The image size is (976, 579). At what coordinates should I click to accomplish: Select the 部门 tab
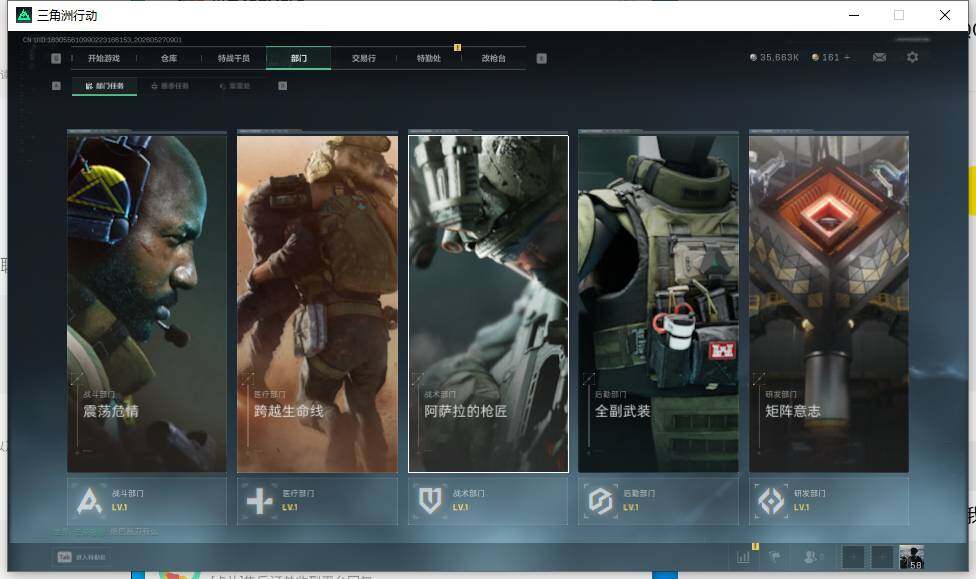click(298, 58)
